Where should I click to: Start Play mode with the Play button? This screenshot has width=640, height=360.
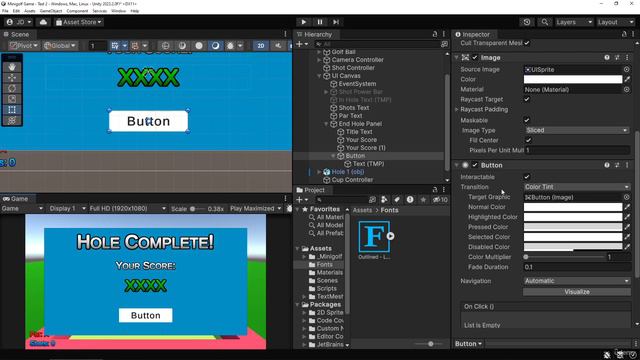pyautogui.click(x=303, y=22)
